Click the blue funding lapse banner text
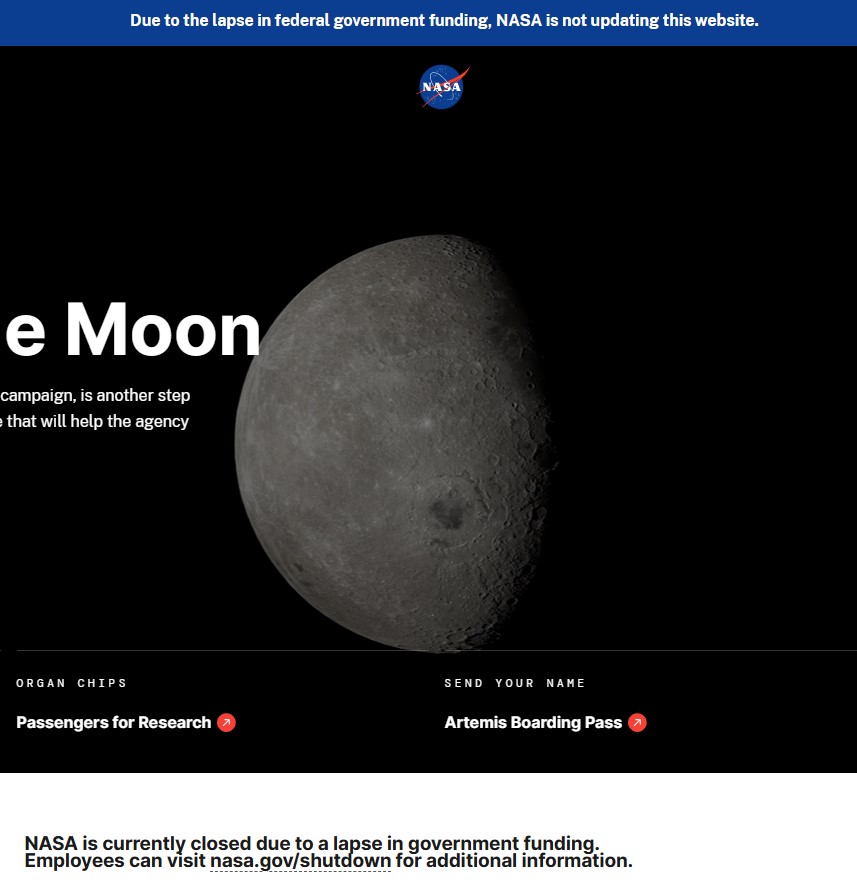Screen dimensions: 857x888 (x=444, y=20)
